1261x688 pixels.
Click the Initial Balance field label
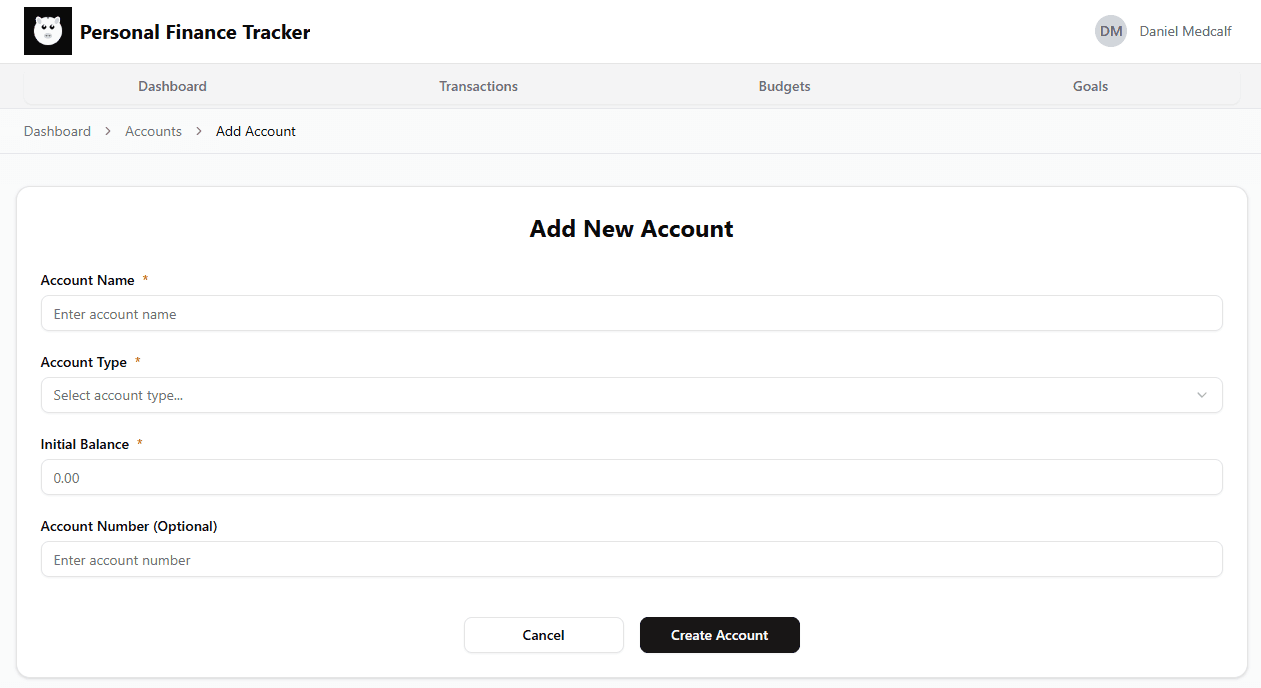click(85, 444)
